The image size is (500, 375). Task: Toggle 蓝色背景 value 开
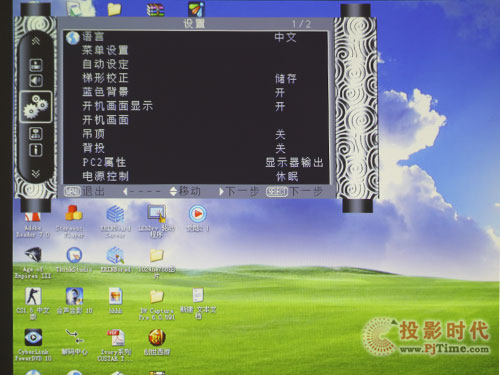pyautogui.click(x=280, y=92)
